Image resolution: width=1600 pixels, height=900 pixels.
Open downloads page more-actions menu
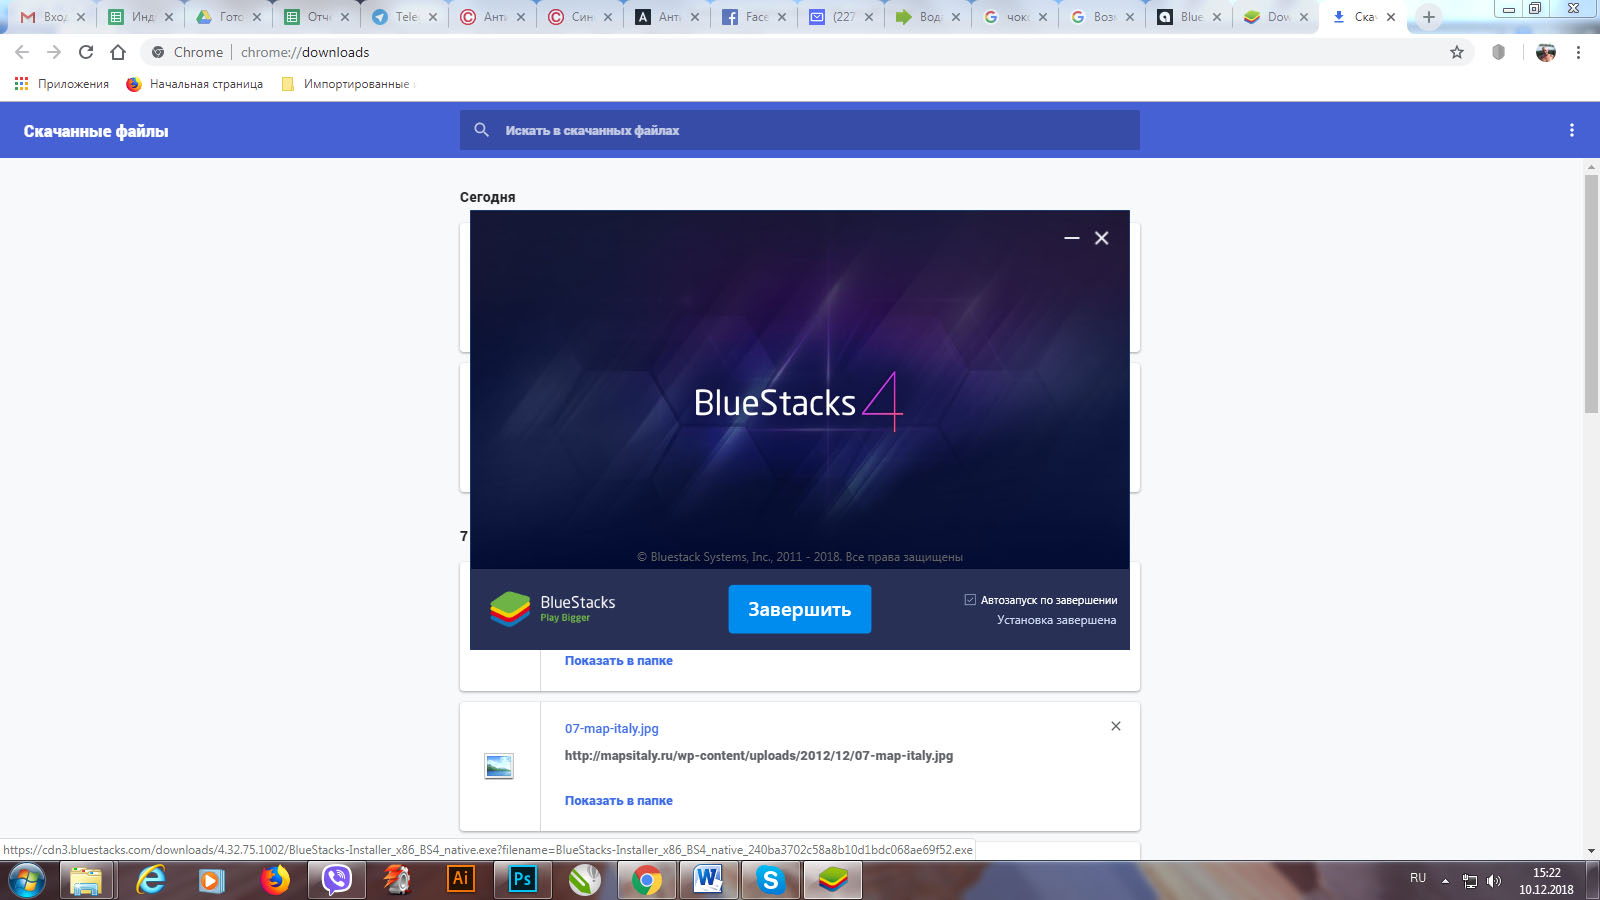[x=1572, y=130]
